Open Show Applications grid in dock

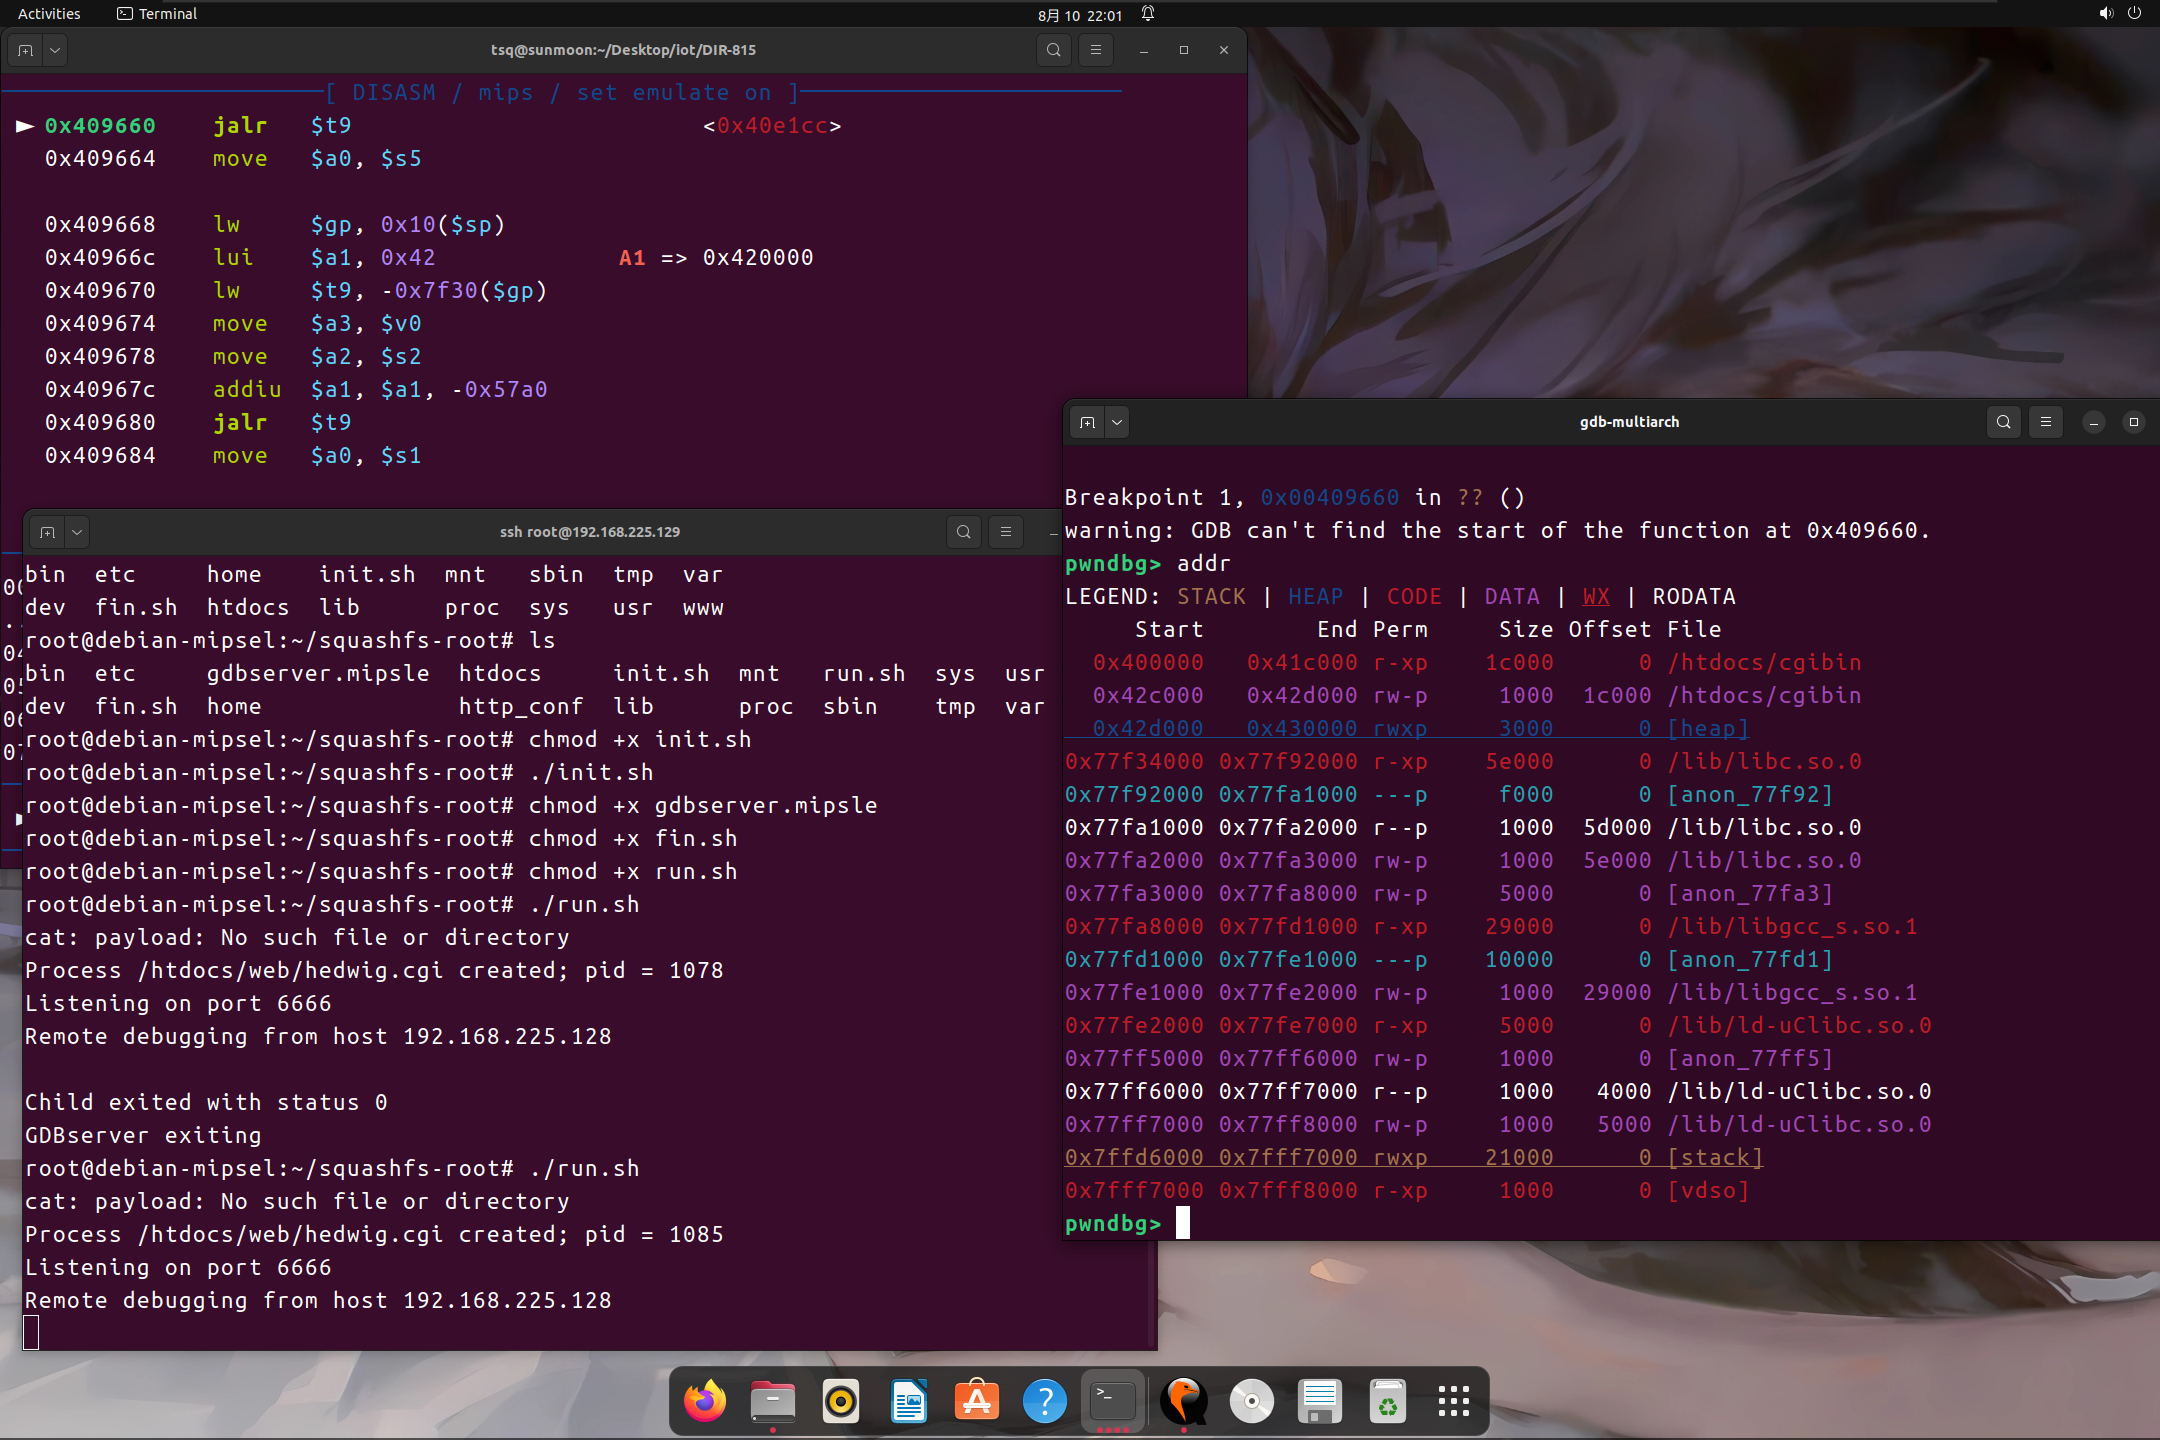point(1453,1401)
